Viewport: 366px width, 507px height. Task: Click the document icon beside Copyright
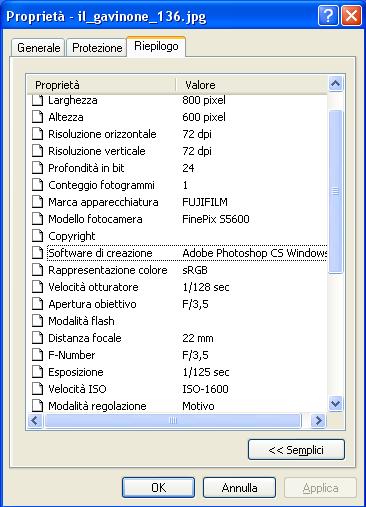point(37,236)
